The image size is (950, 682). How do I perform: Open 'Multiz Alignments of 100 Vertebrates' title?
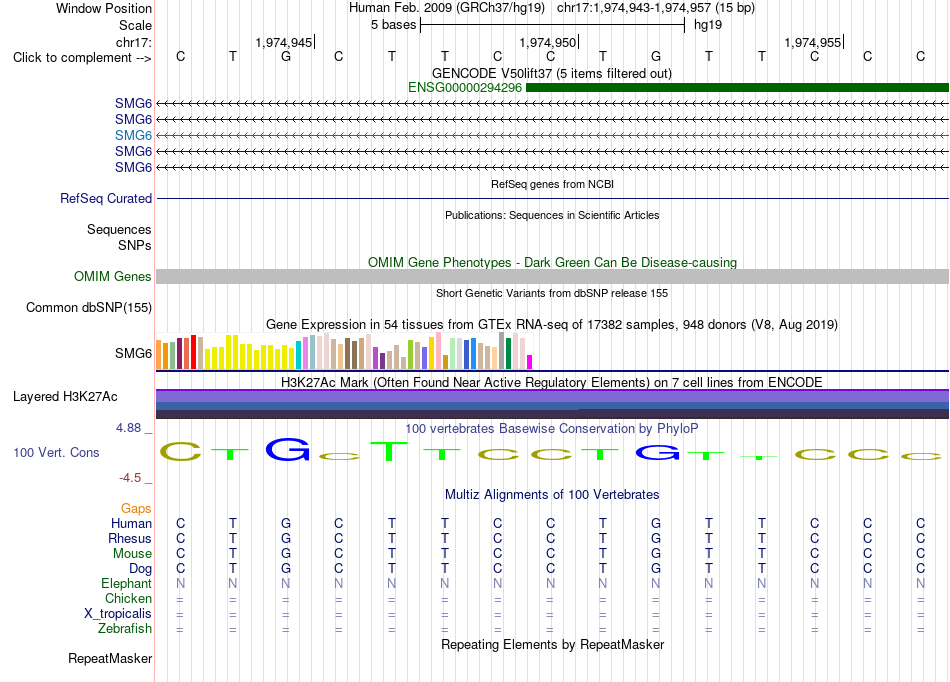552,495
